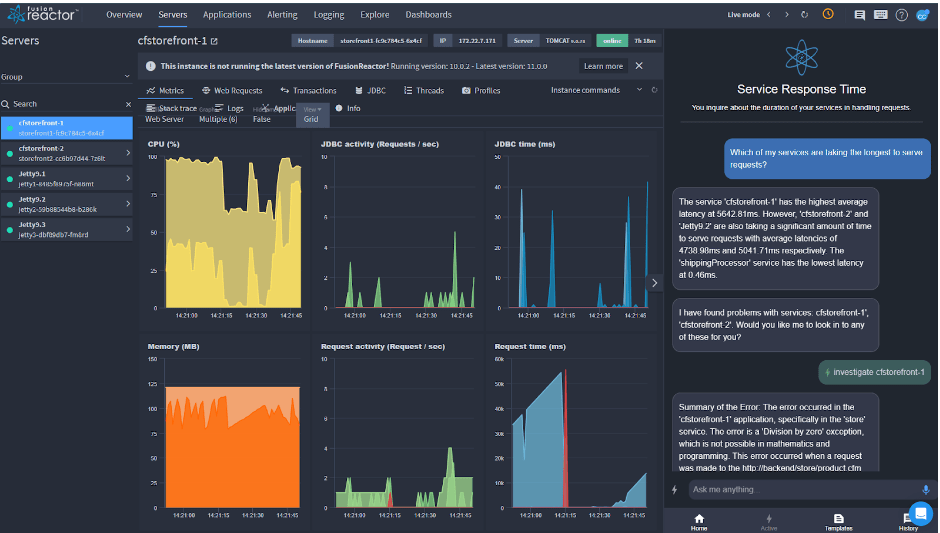Open the Info sub-tab

pyautogui.click(x=348, y=109)
